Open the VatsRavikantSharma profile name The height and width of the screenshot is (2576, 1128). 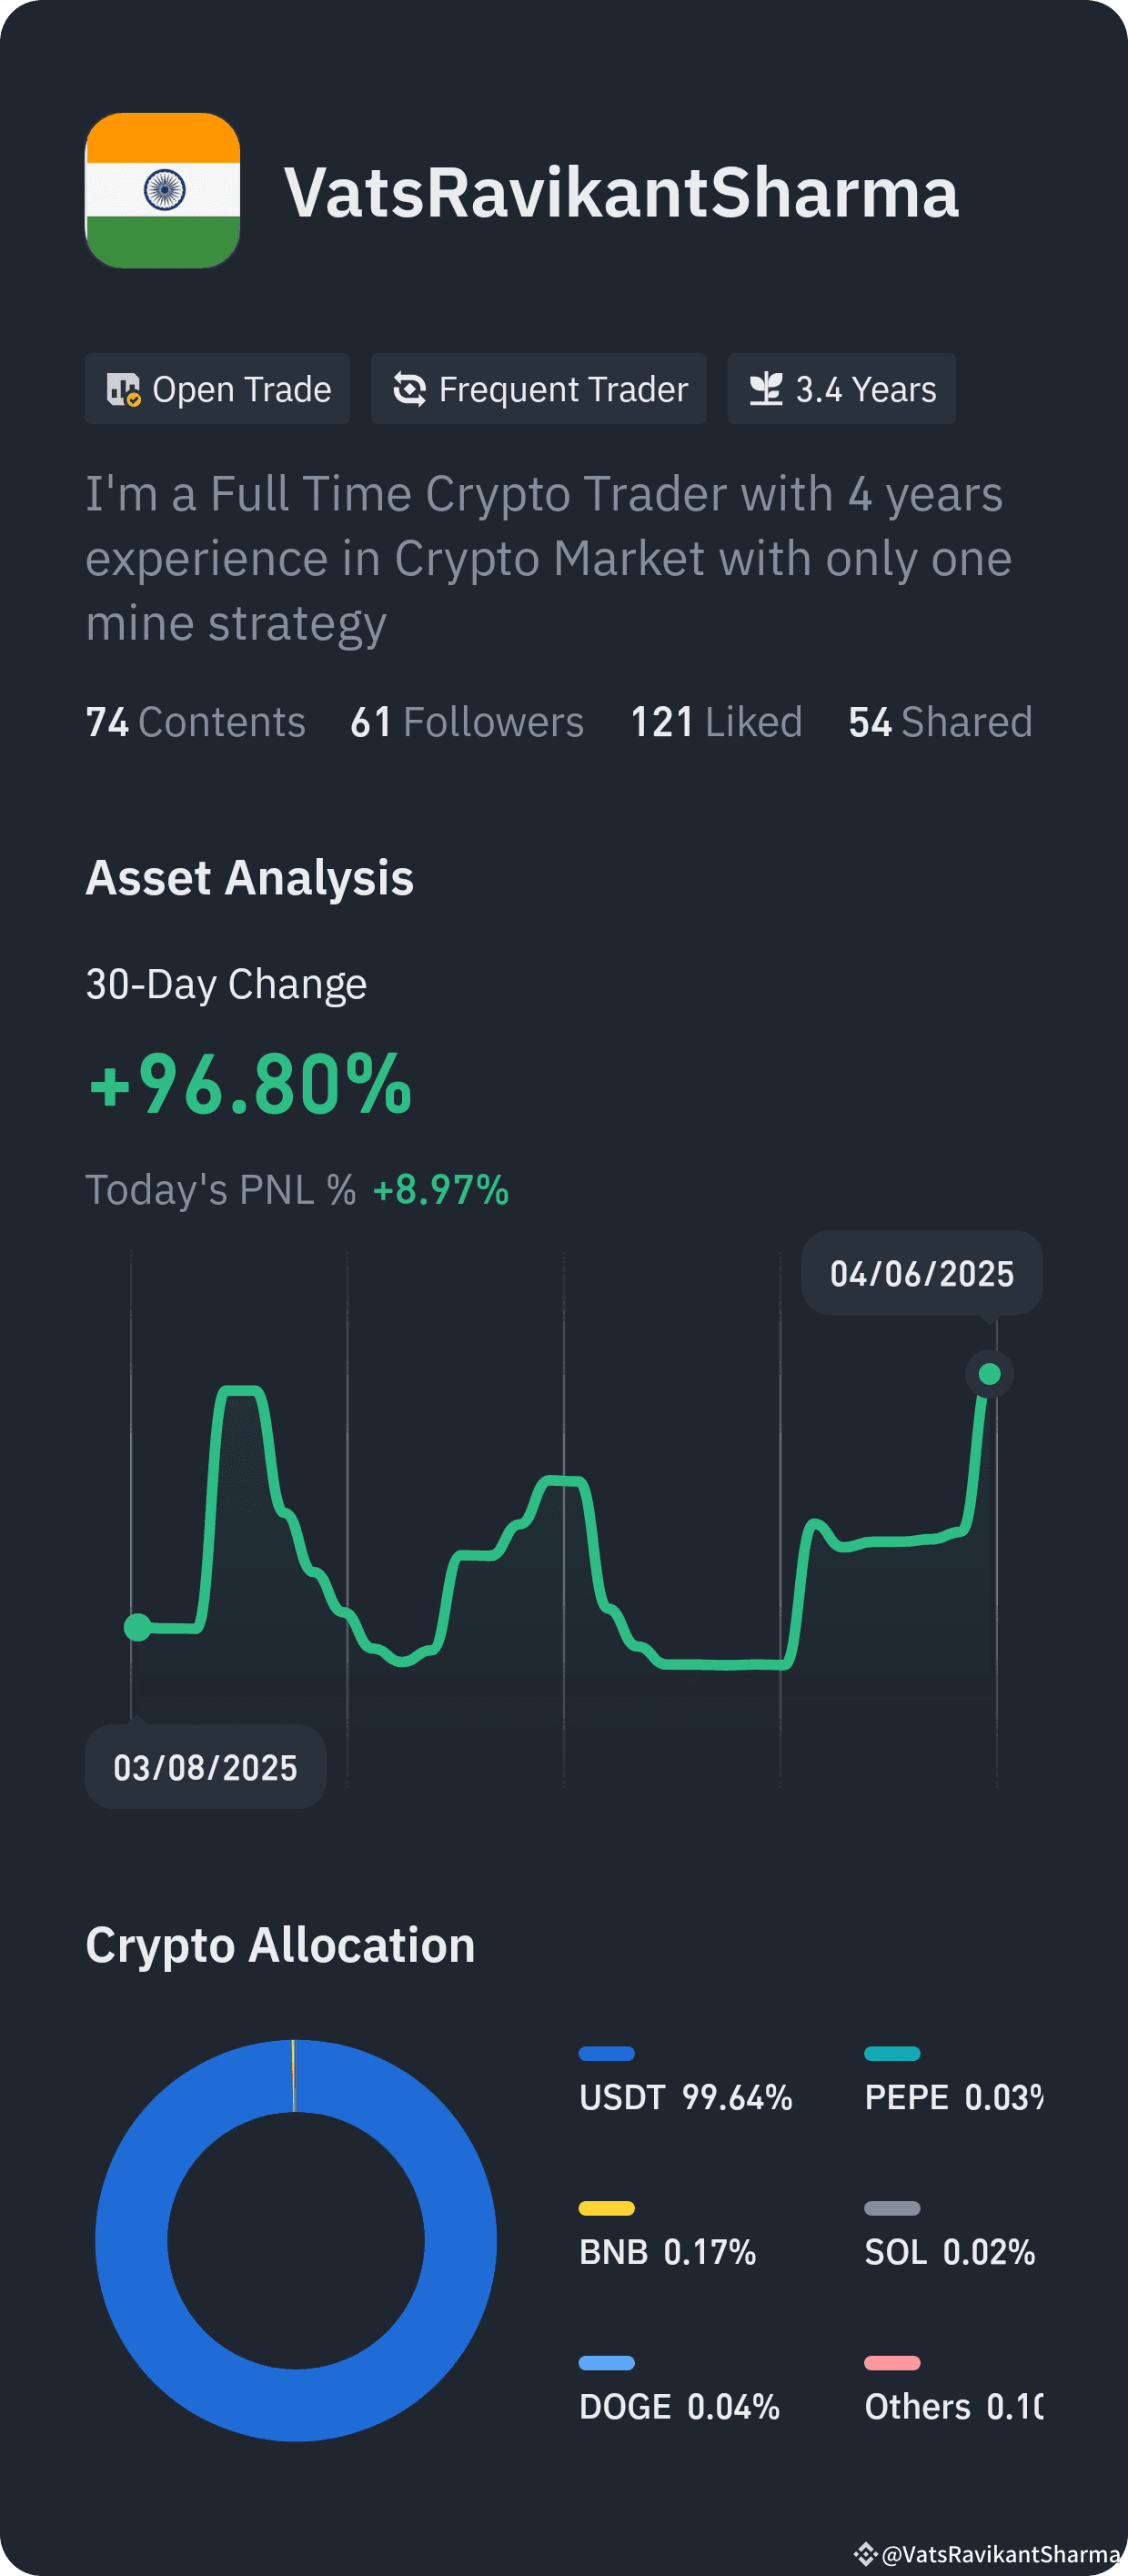(621, 192)
